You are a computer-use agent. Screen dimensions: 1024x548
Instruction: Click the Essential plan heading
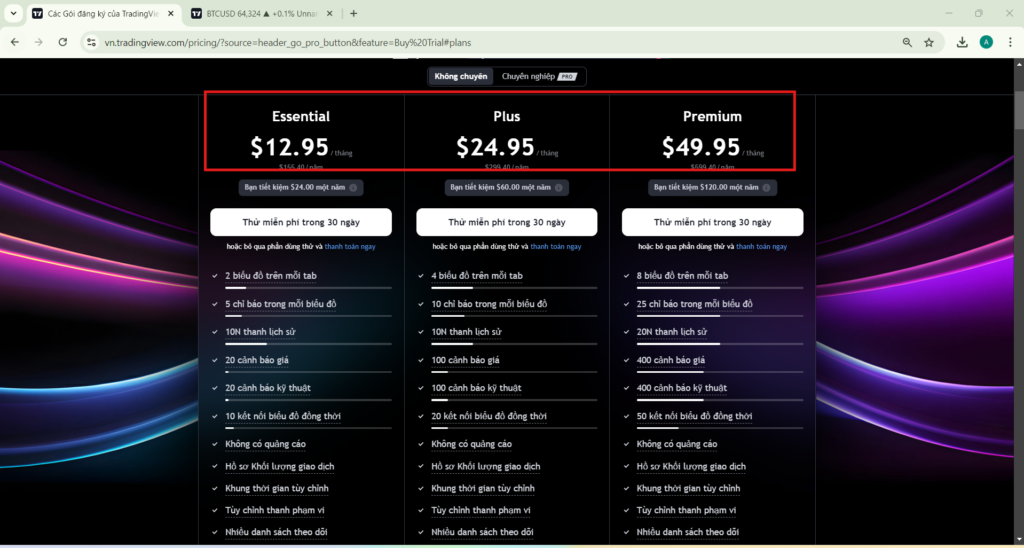pos(301,116)
